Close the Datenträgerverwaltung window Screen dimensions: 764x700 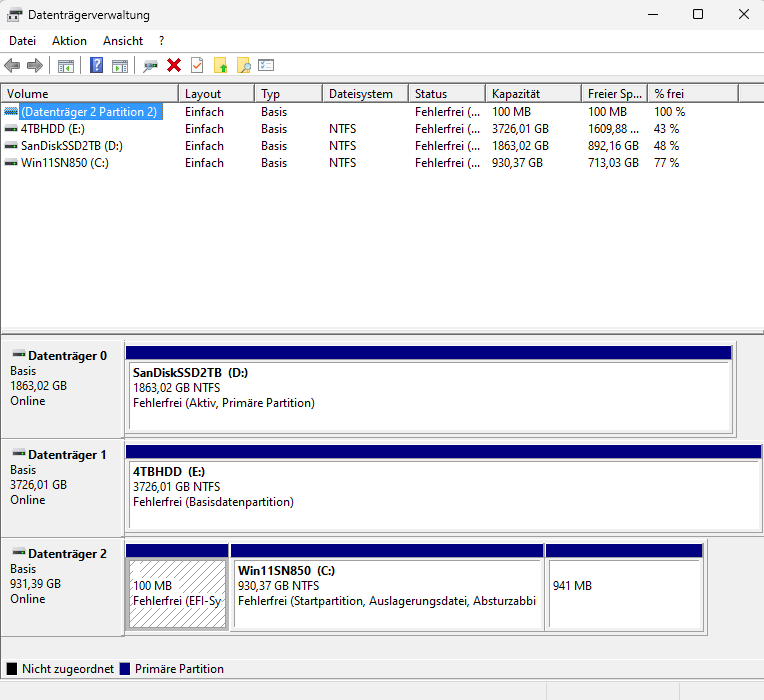tap(744, 15)
